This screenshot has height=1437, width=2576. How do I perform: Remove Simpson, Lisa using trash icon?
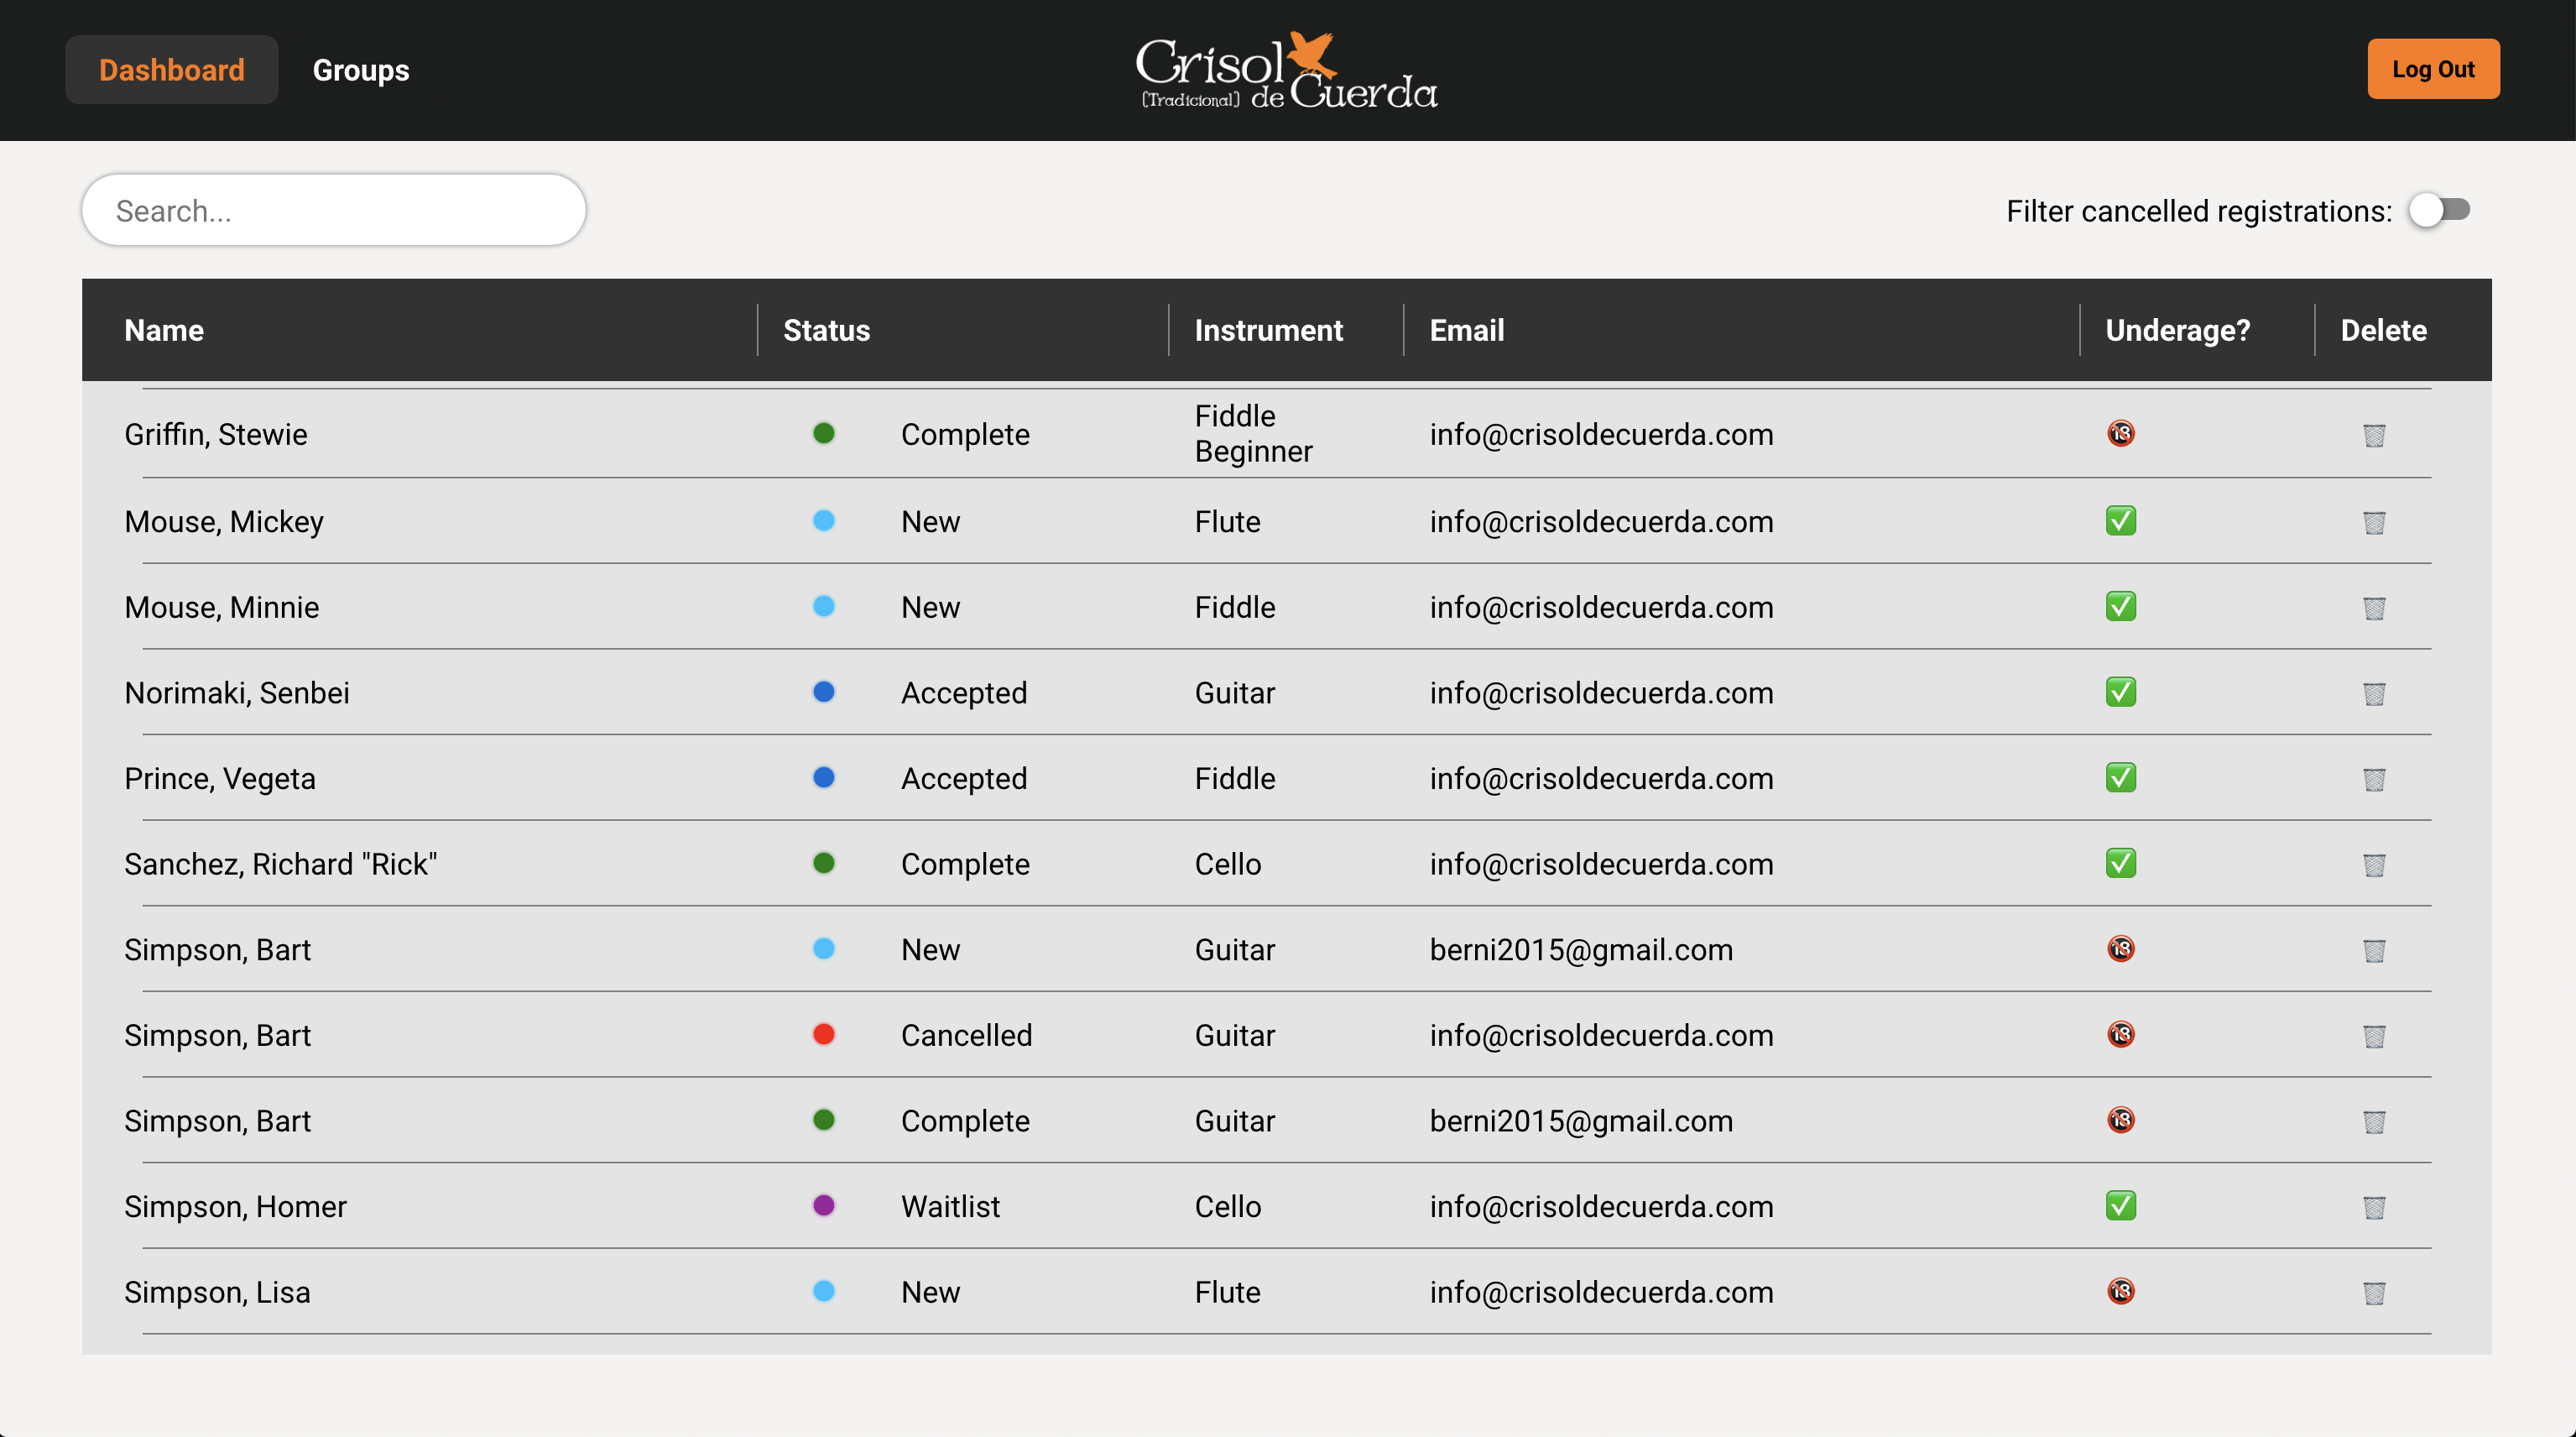tap(2374, 1293)
